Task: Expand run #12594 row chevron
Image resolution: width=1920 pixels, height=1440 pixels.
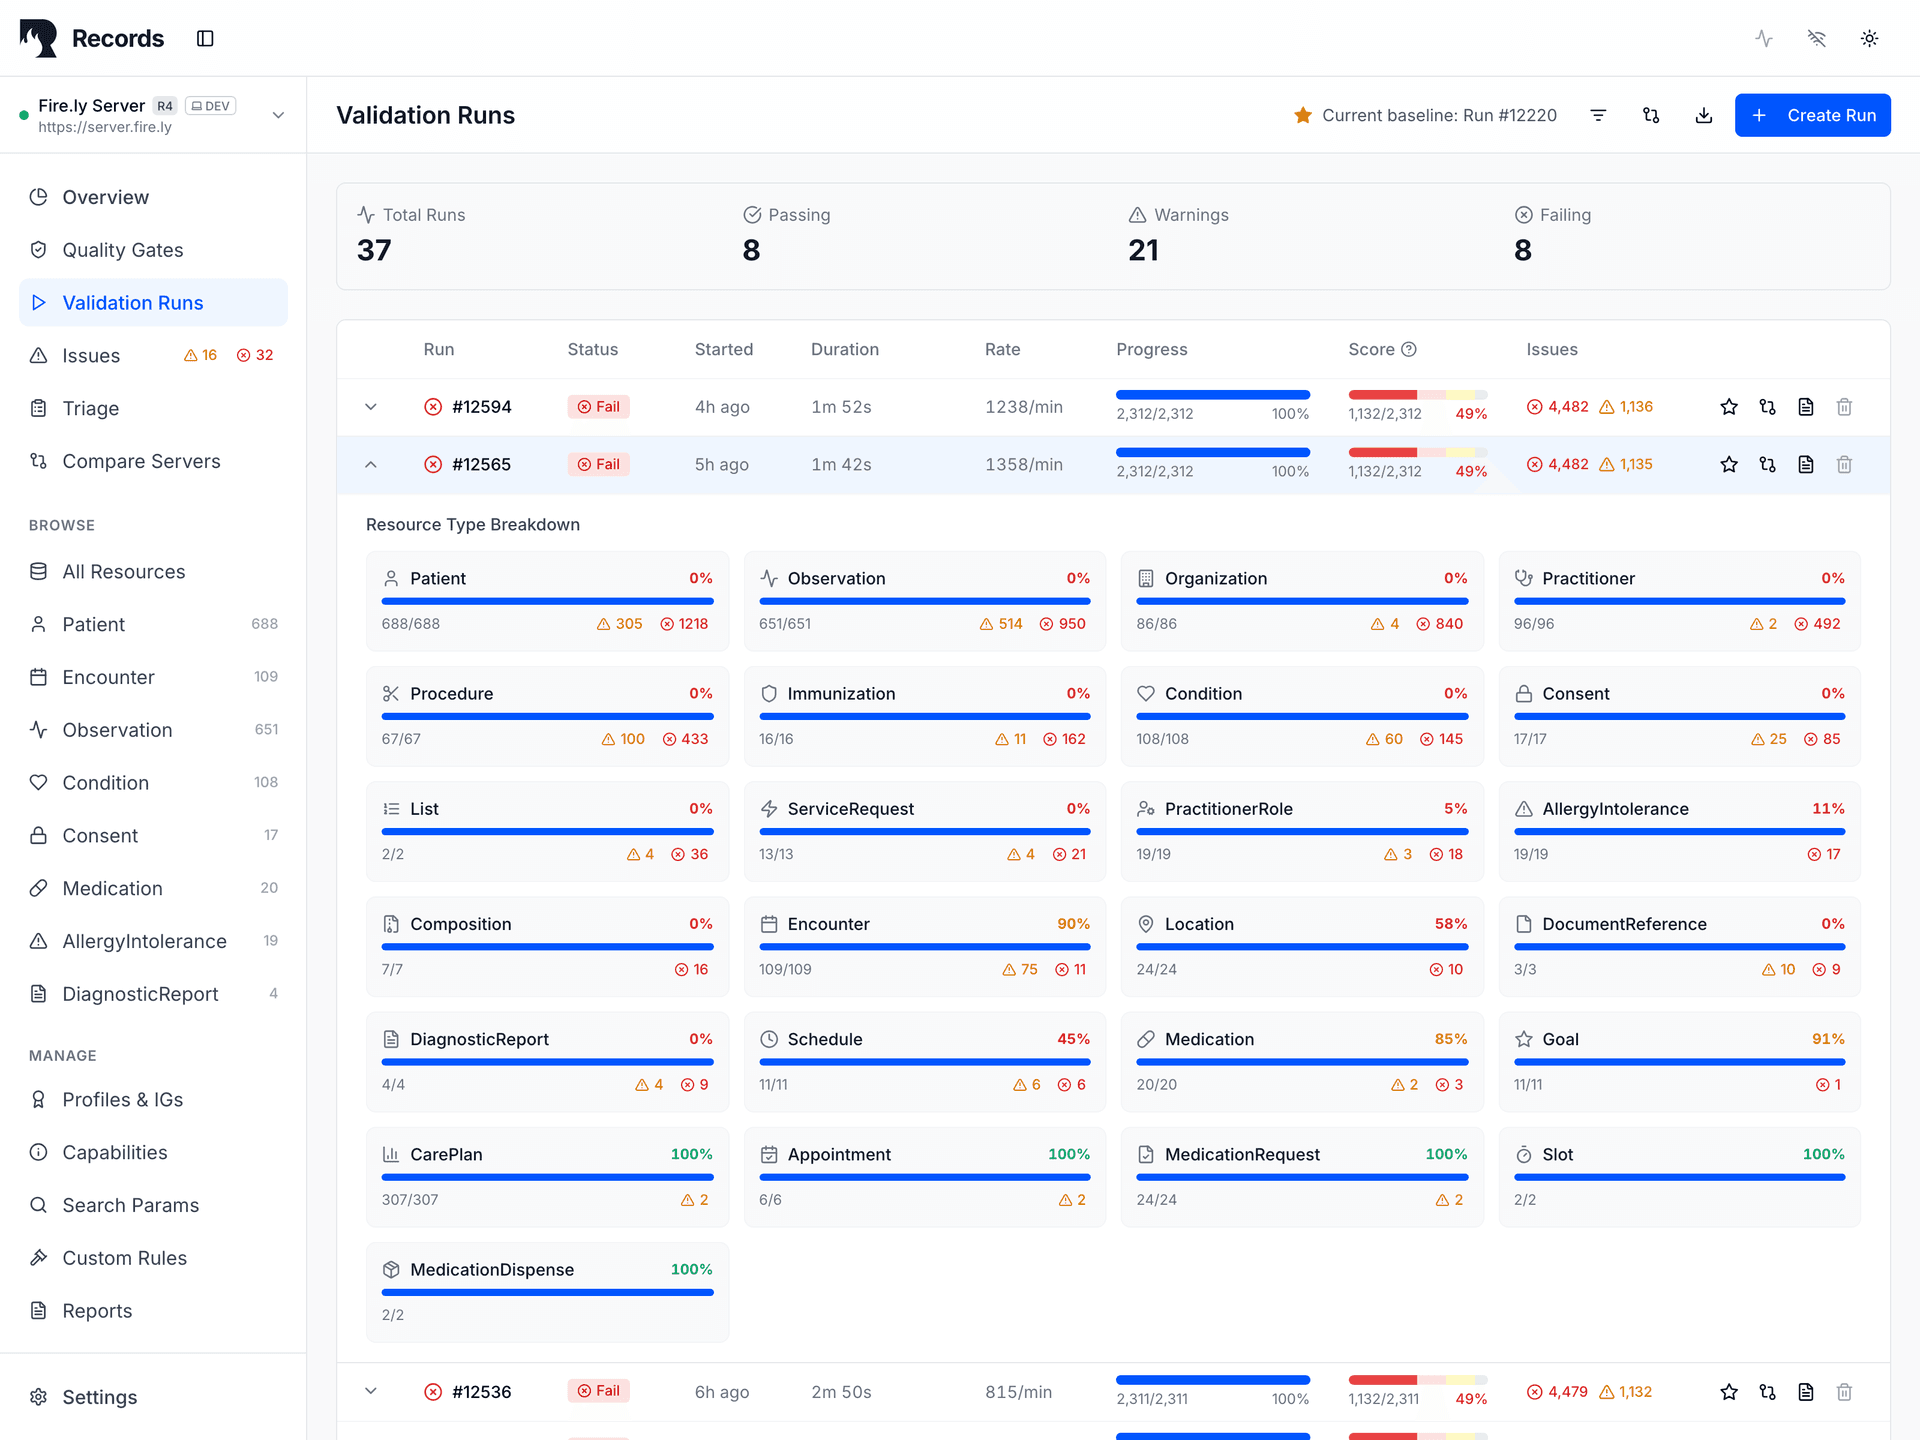Action: [x=371, y=407]
